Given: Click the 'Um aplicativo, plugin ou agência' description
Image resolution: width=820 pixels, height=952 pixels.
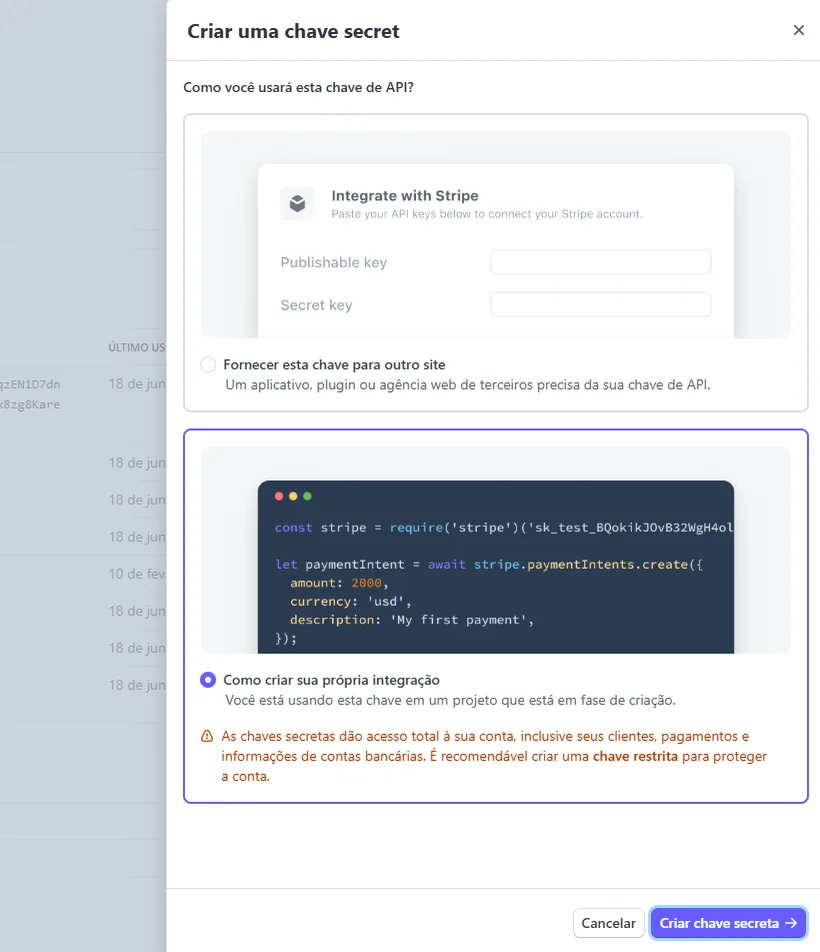Looking at the screenshot, I should 467,385.
